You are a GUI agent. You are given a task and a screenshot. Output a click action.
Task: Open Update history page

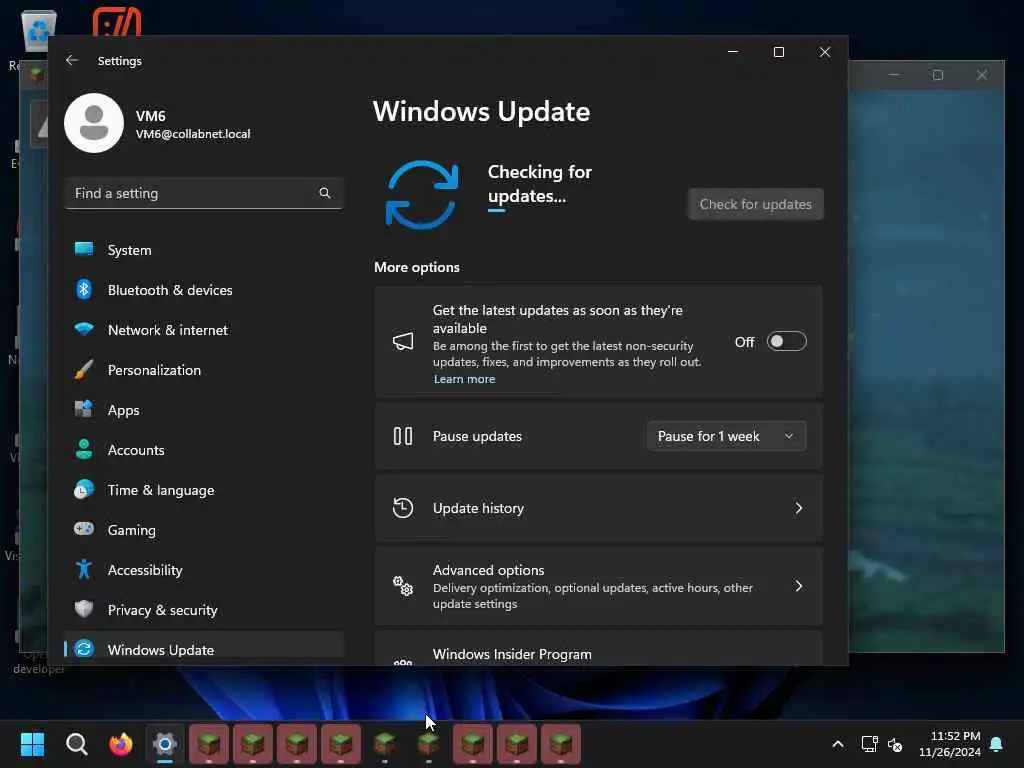(x=598, y=507)
